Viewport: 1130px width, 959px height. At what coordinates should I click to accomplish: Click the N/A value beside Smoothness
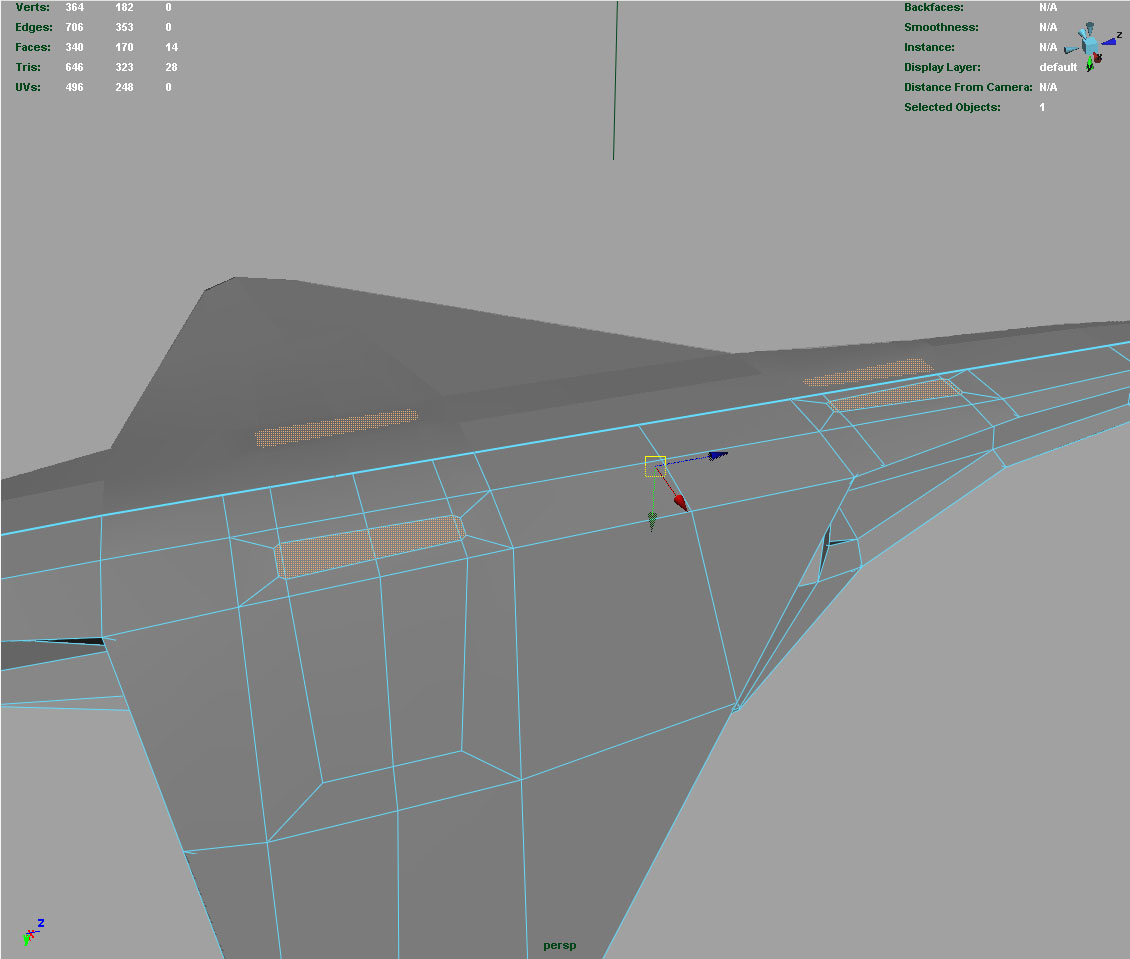coord(1049,27)
